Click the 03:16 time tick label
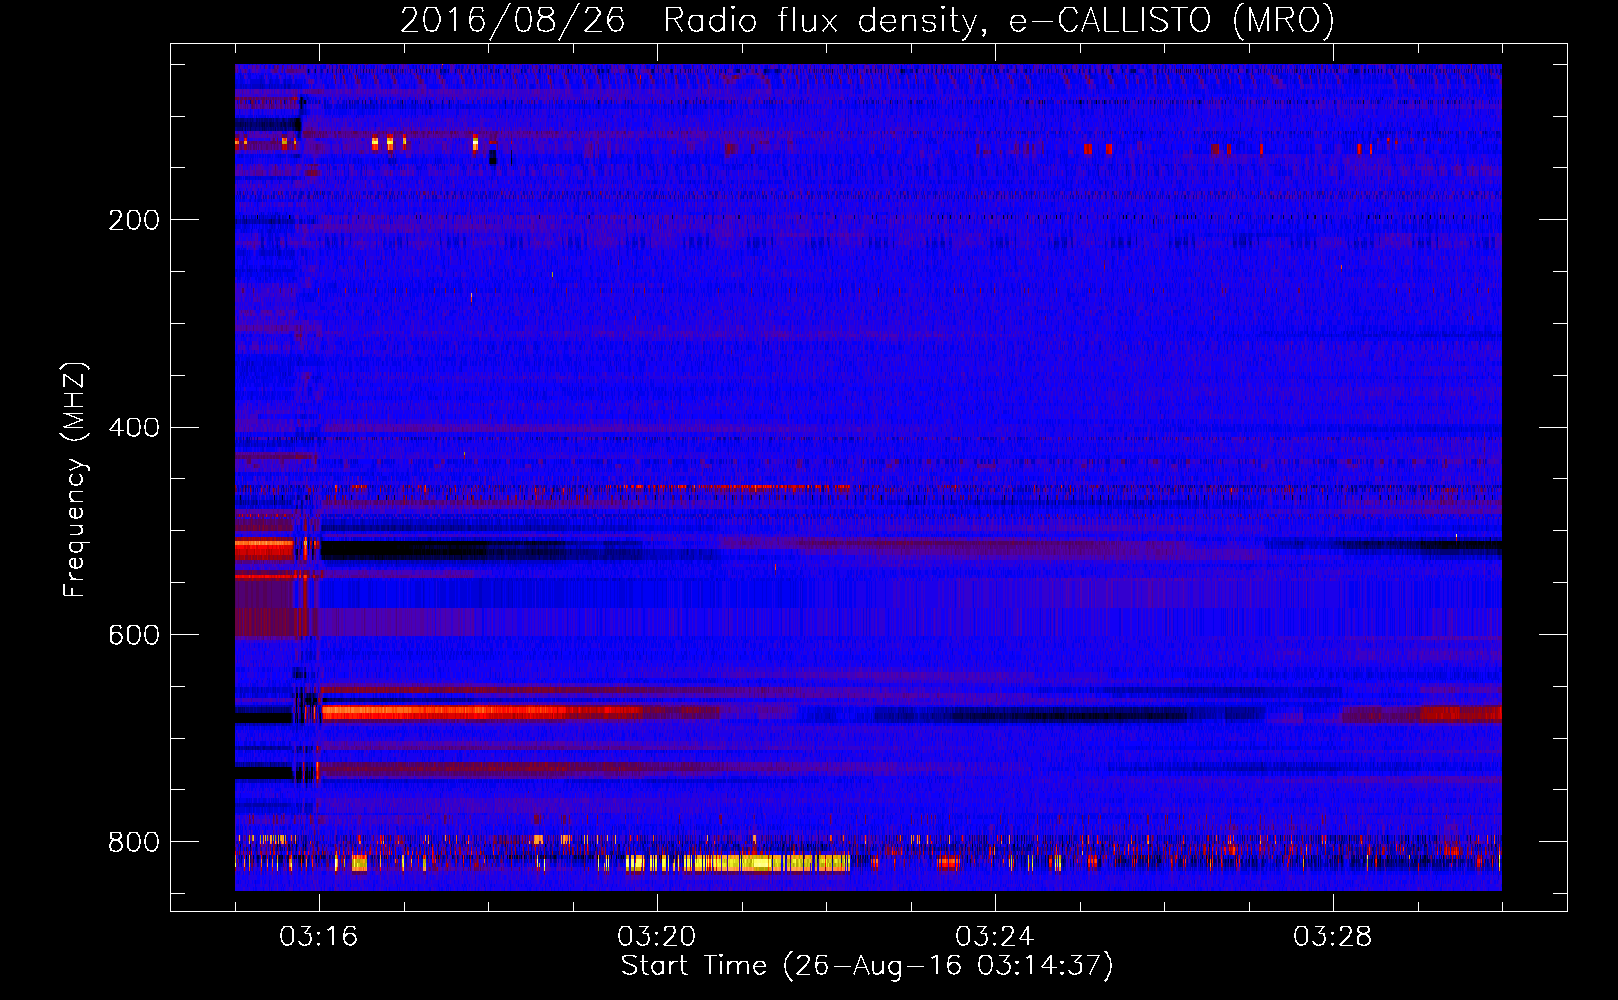 (319, 937)
